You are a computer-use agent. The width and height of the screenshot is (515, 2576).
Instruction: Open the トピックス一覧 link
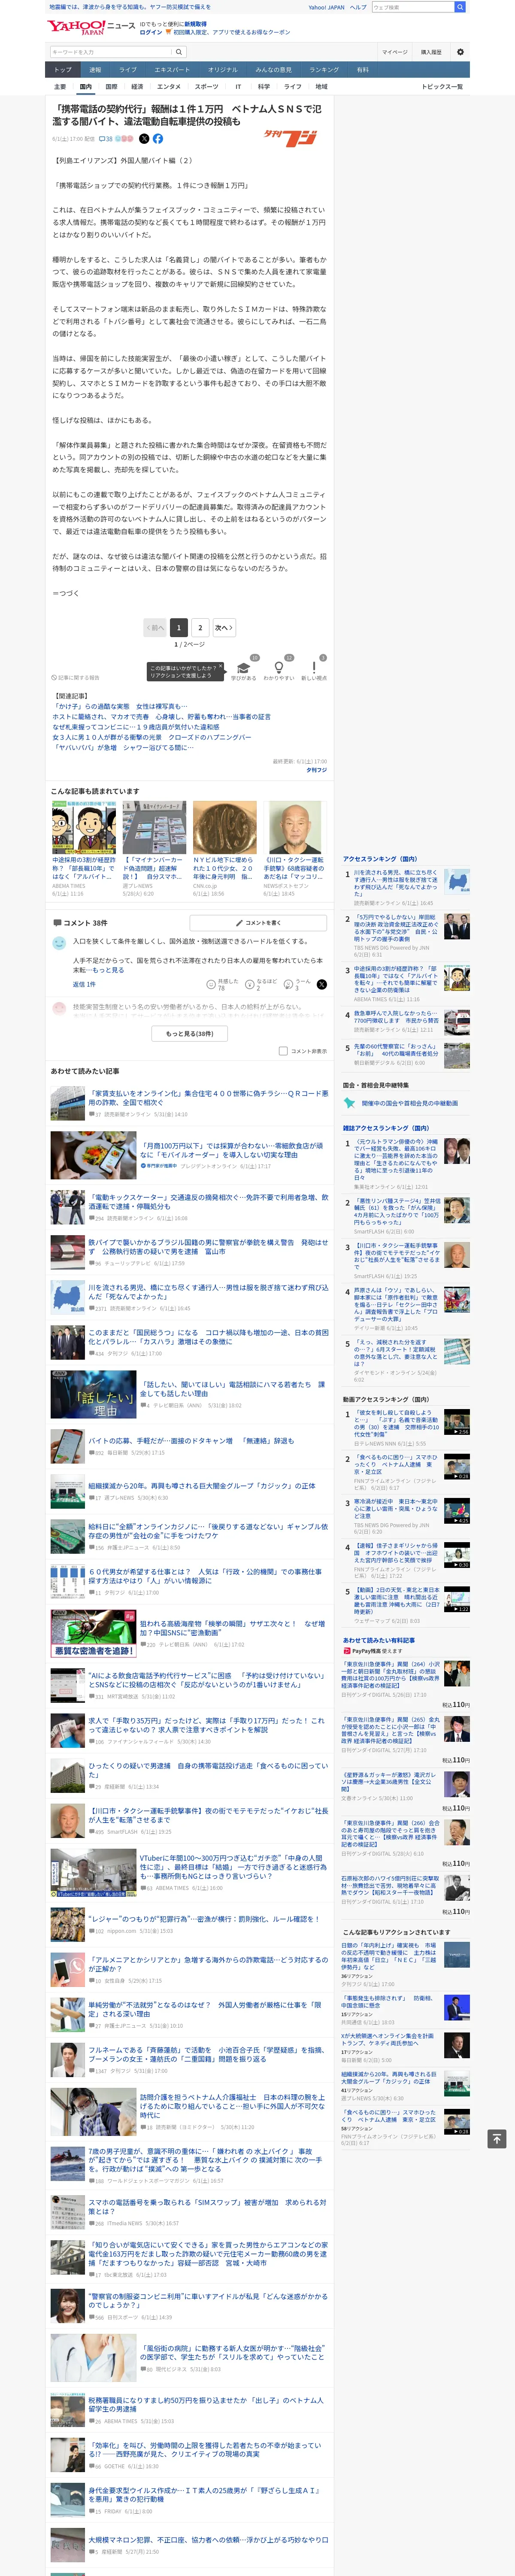tap(442, 87)
